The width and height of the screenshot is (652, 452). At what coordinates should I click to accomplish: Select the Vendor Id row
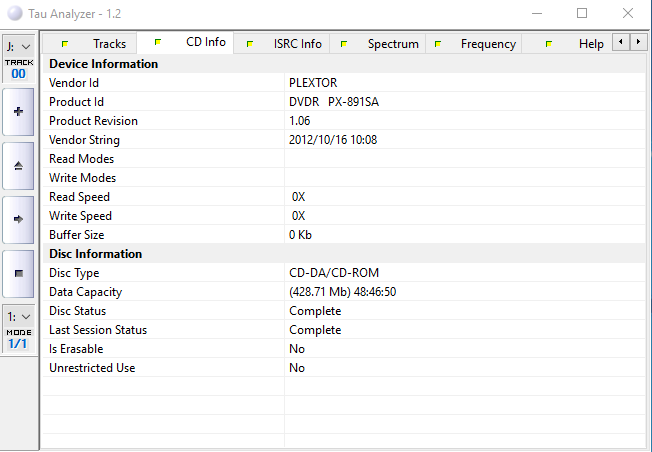pos(163,83)
